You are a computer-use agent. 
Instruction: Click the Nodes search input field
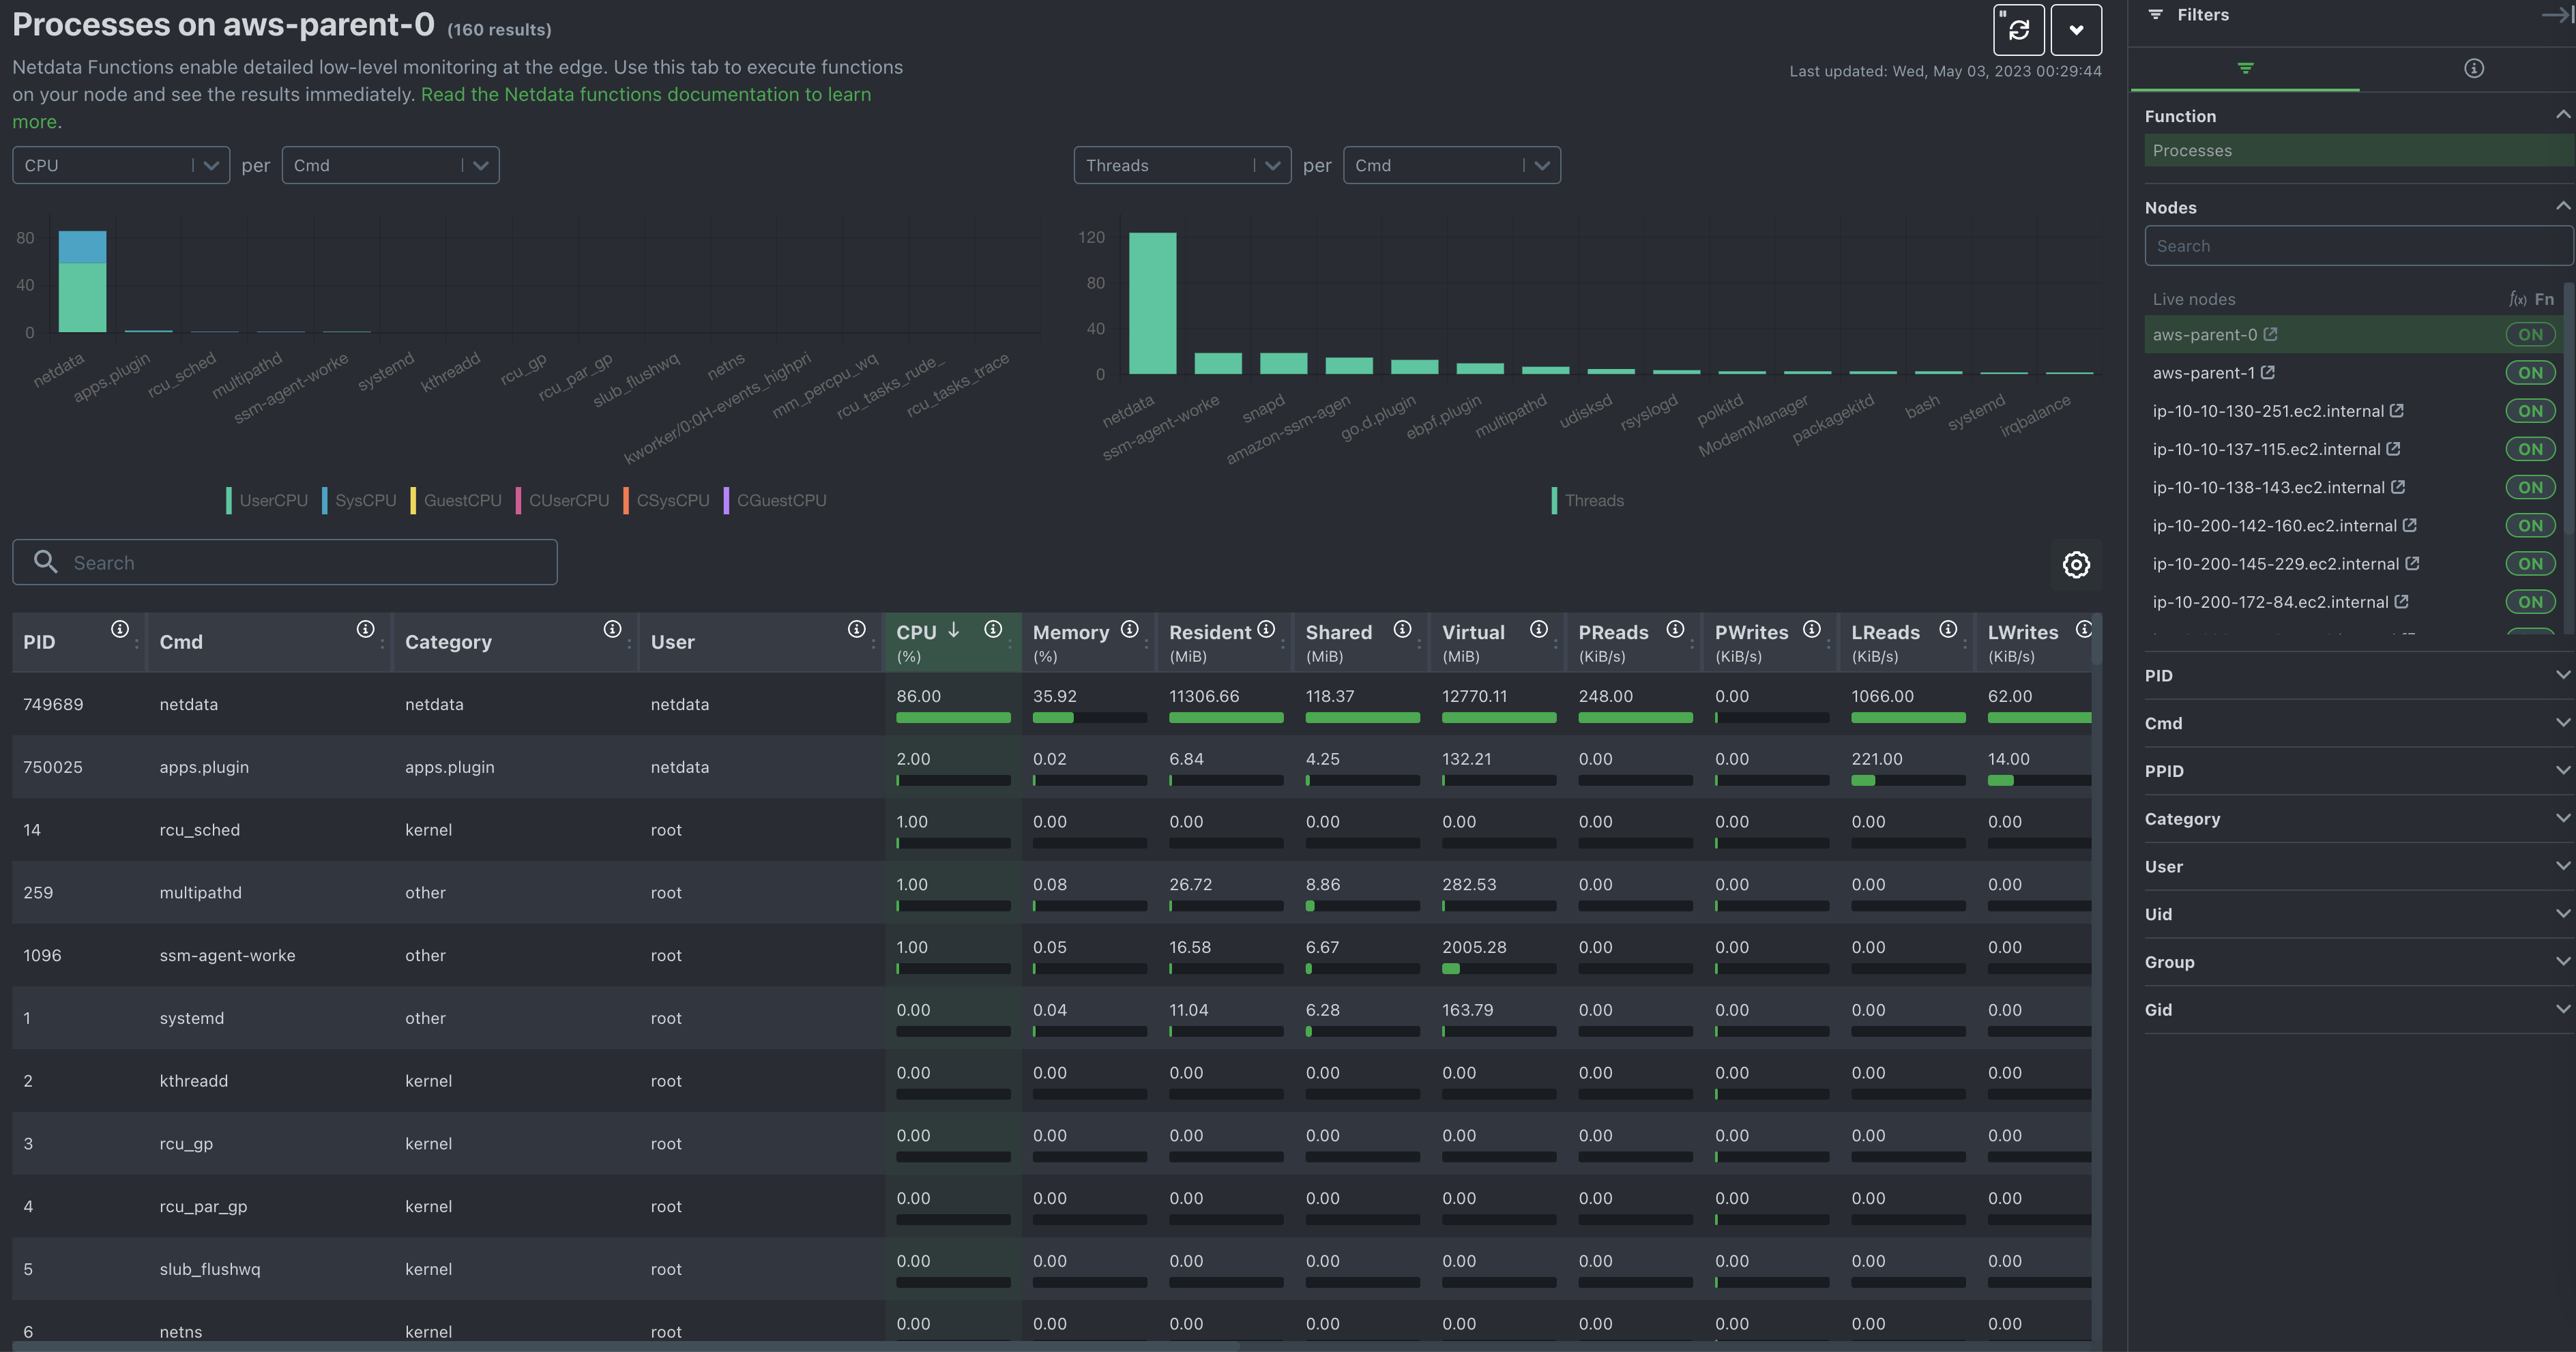[x=2356, y=246]
